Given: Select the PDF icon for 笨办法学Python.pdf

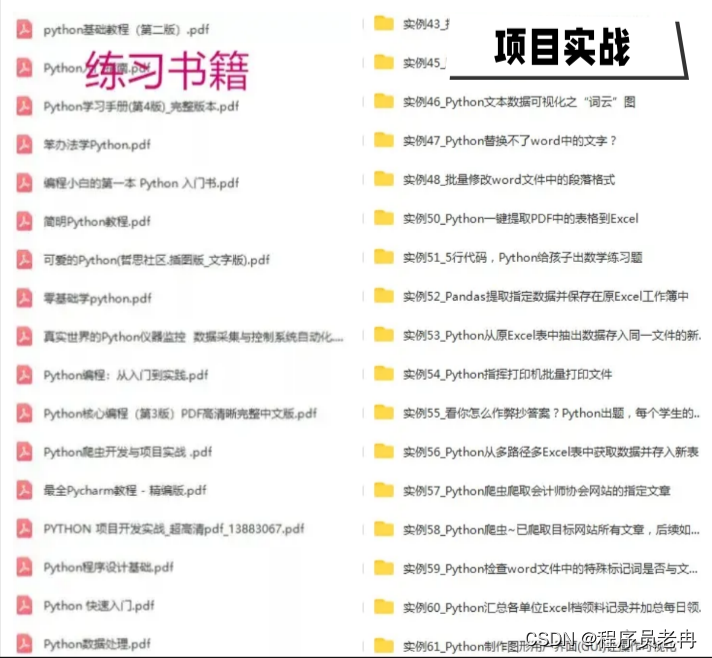Looking at the screenshot, I should [x=25, y=145].
